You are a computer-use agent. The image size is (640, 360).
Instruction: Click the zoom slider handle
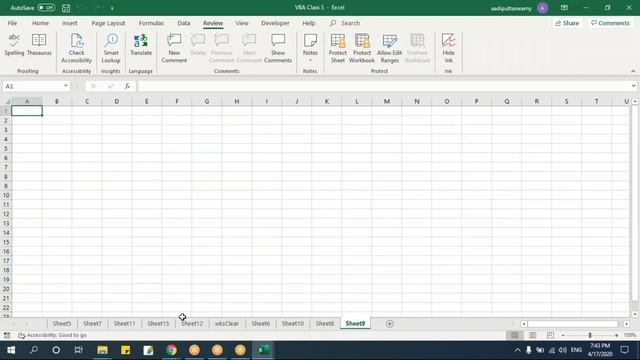(x=590, y=335)
